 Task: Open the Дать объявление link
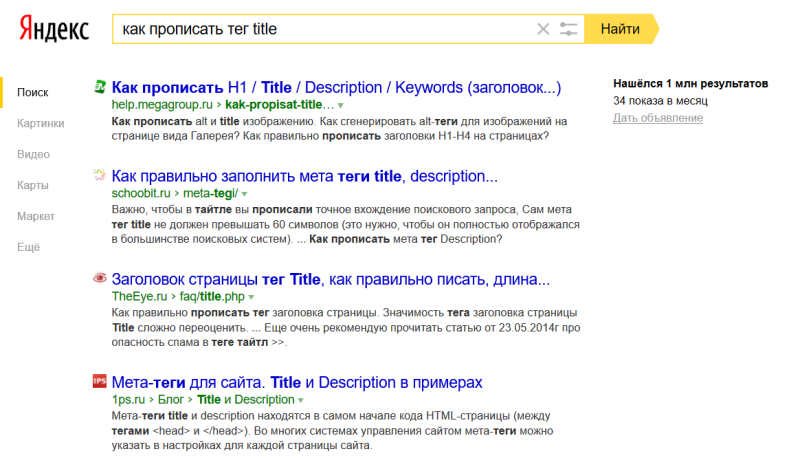click(x=658, y=118)
